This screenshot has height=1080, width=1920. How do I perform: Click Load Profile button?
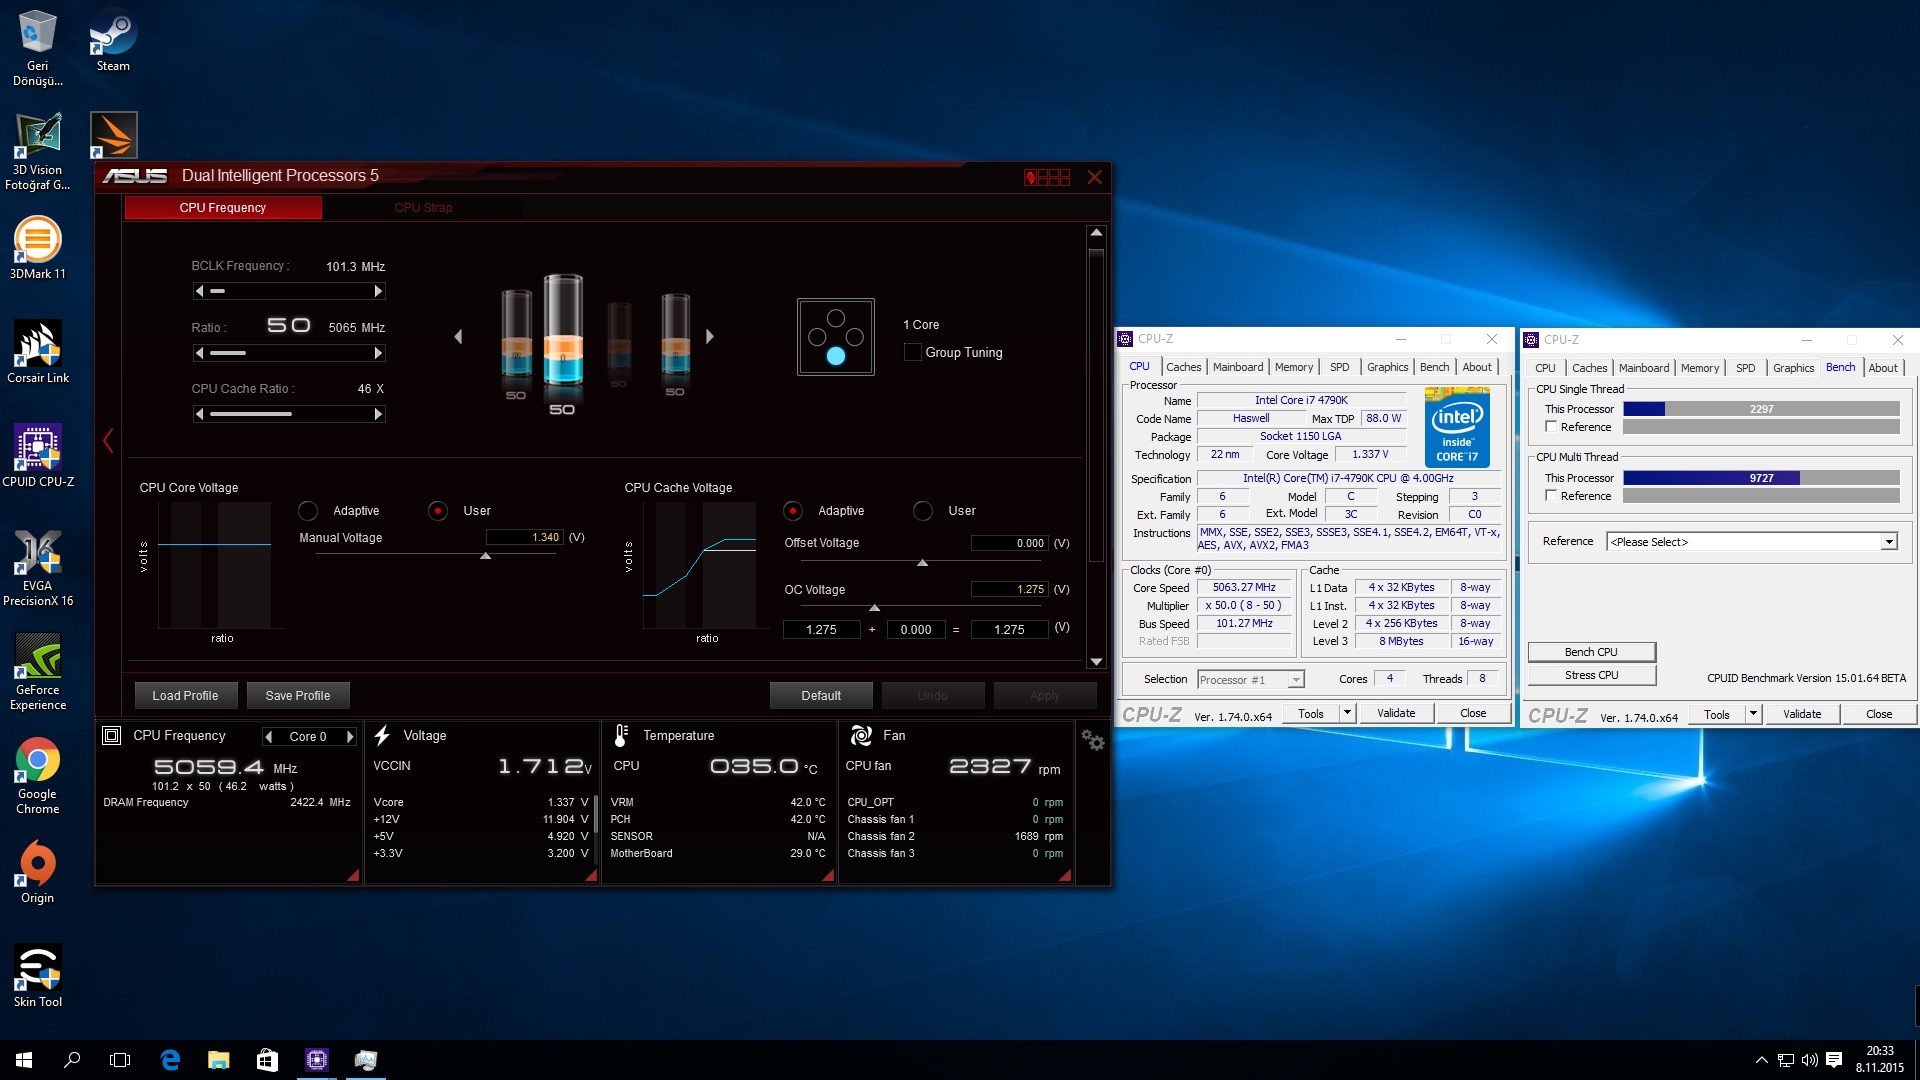185,696
